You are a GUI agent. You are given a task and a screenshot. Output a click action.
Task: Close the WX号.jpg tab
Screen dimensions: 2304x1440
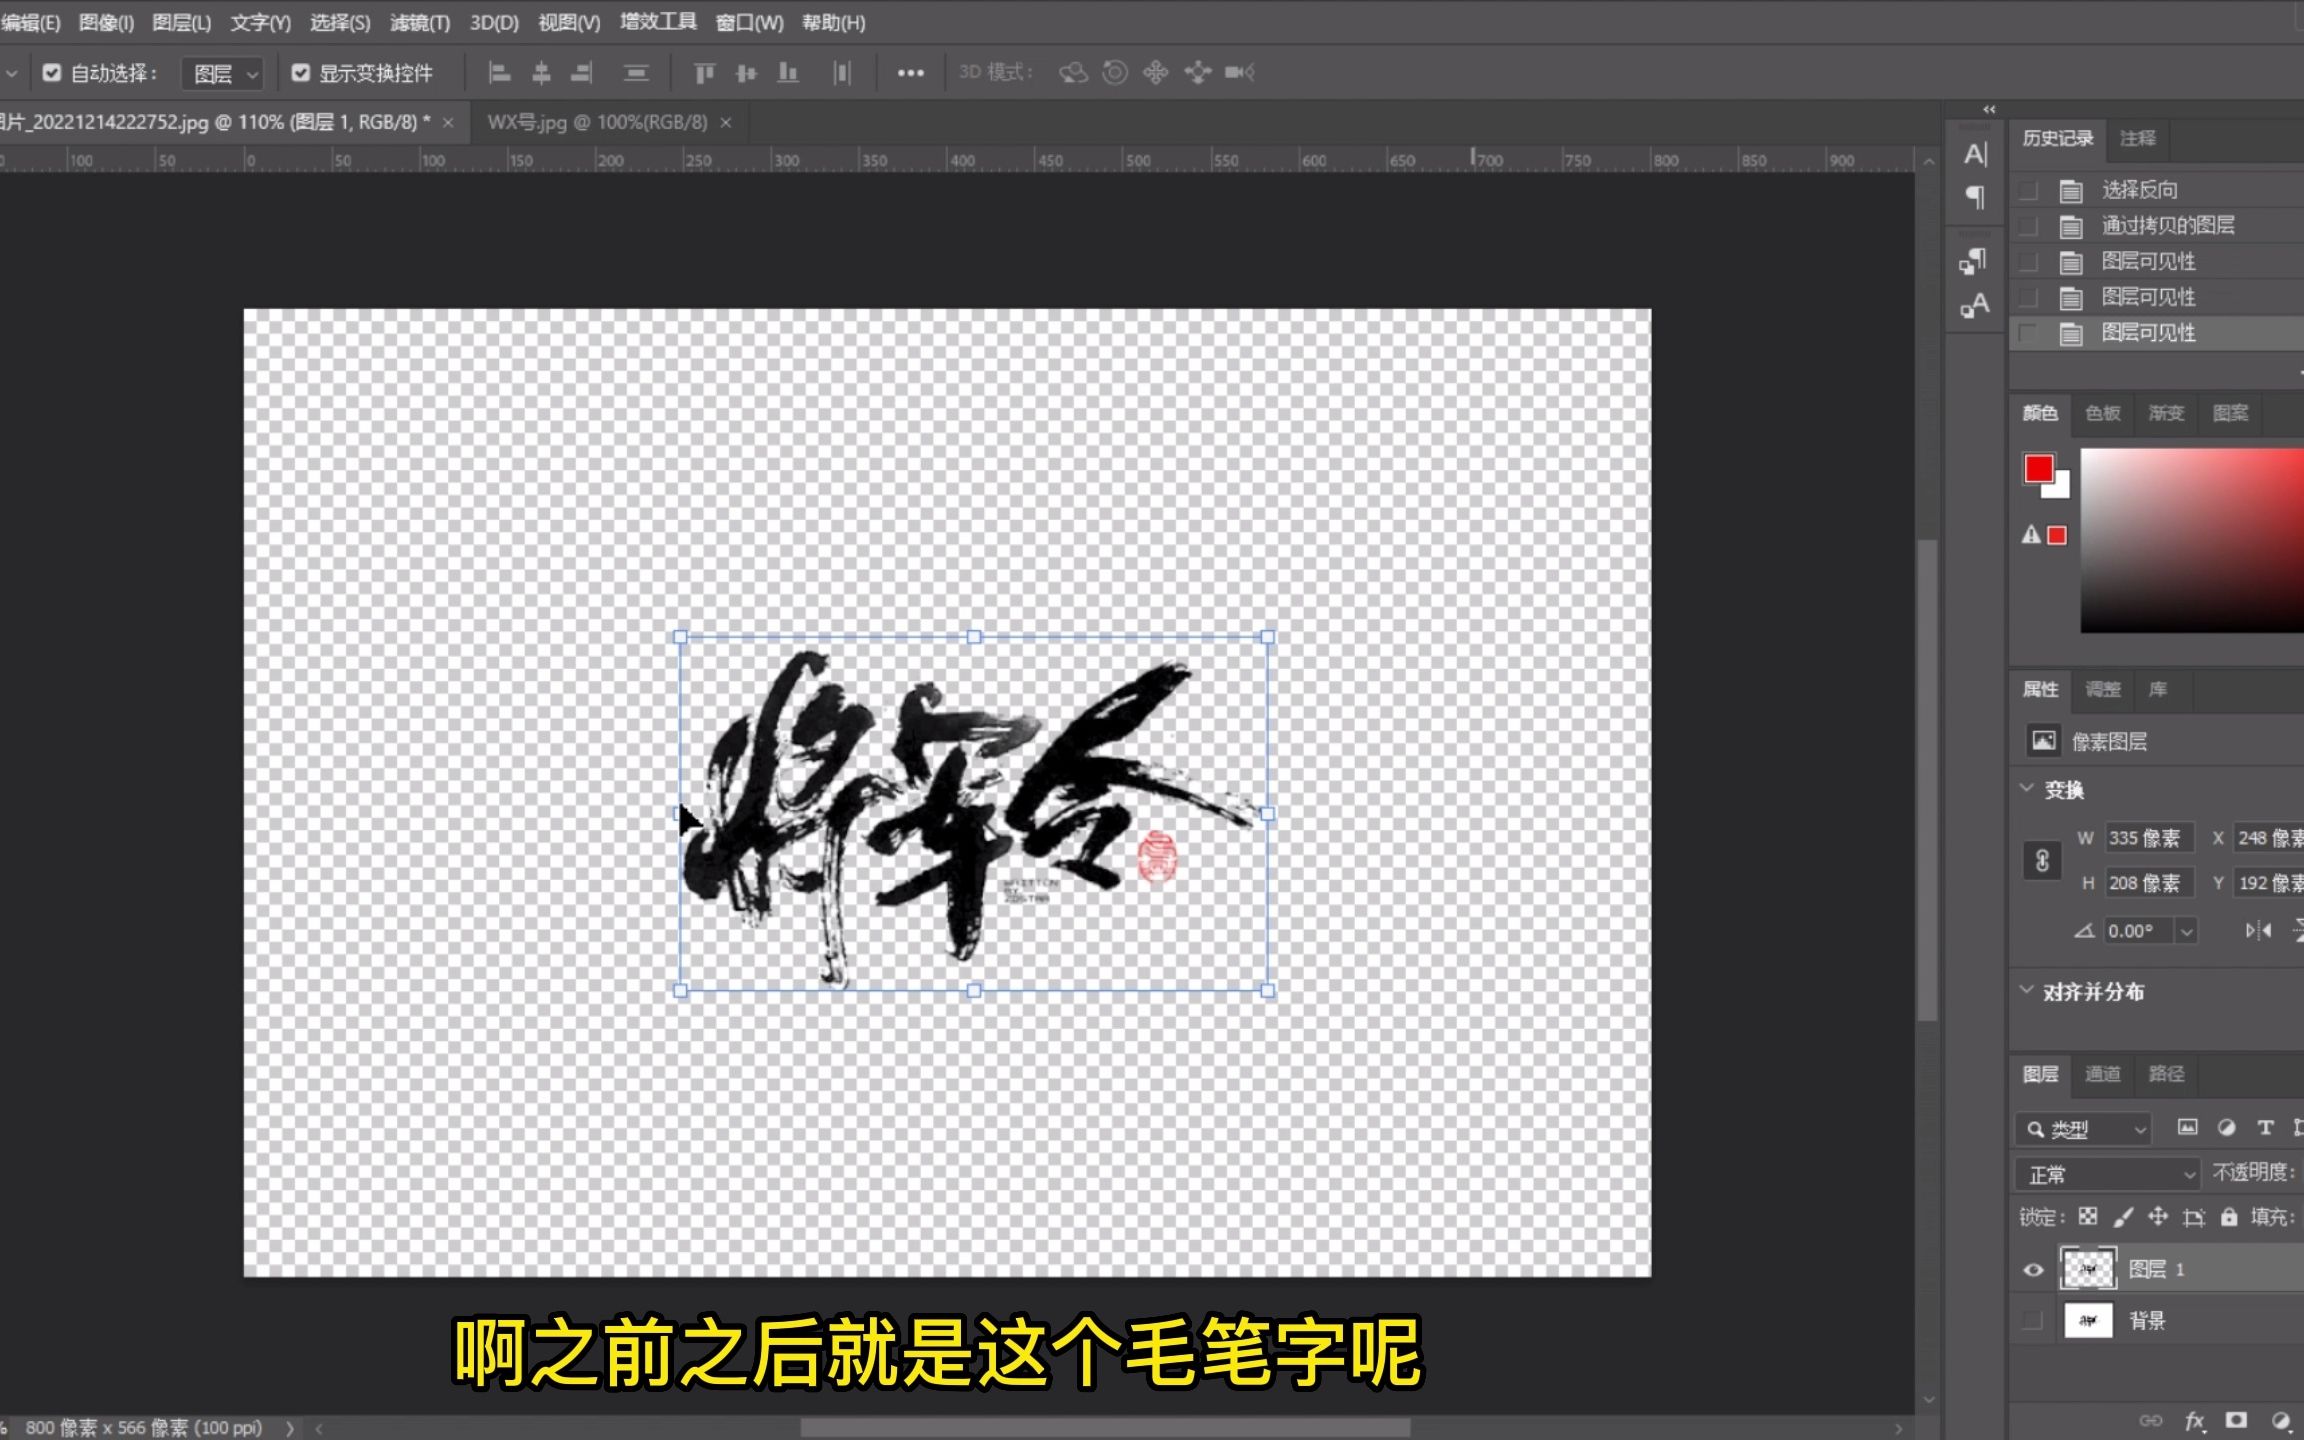pyautogui.click(x=726, y=123)
